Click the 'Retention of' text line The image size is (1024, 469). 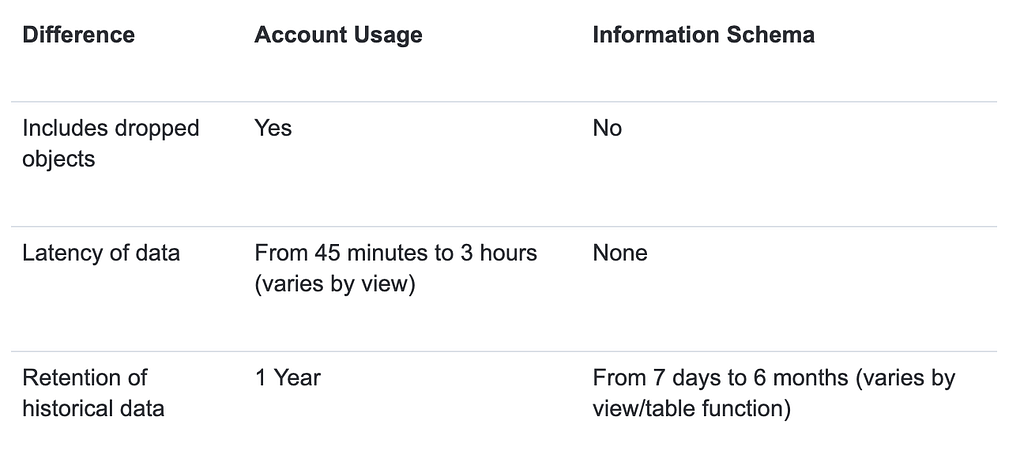click(x=85, y=378)
